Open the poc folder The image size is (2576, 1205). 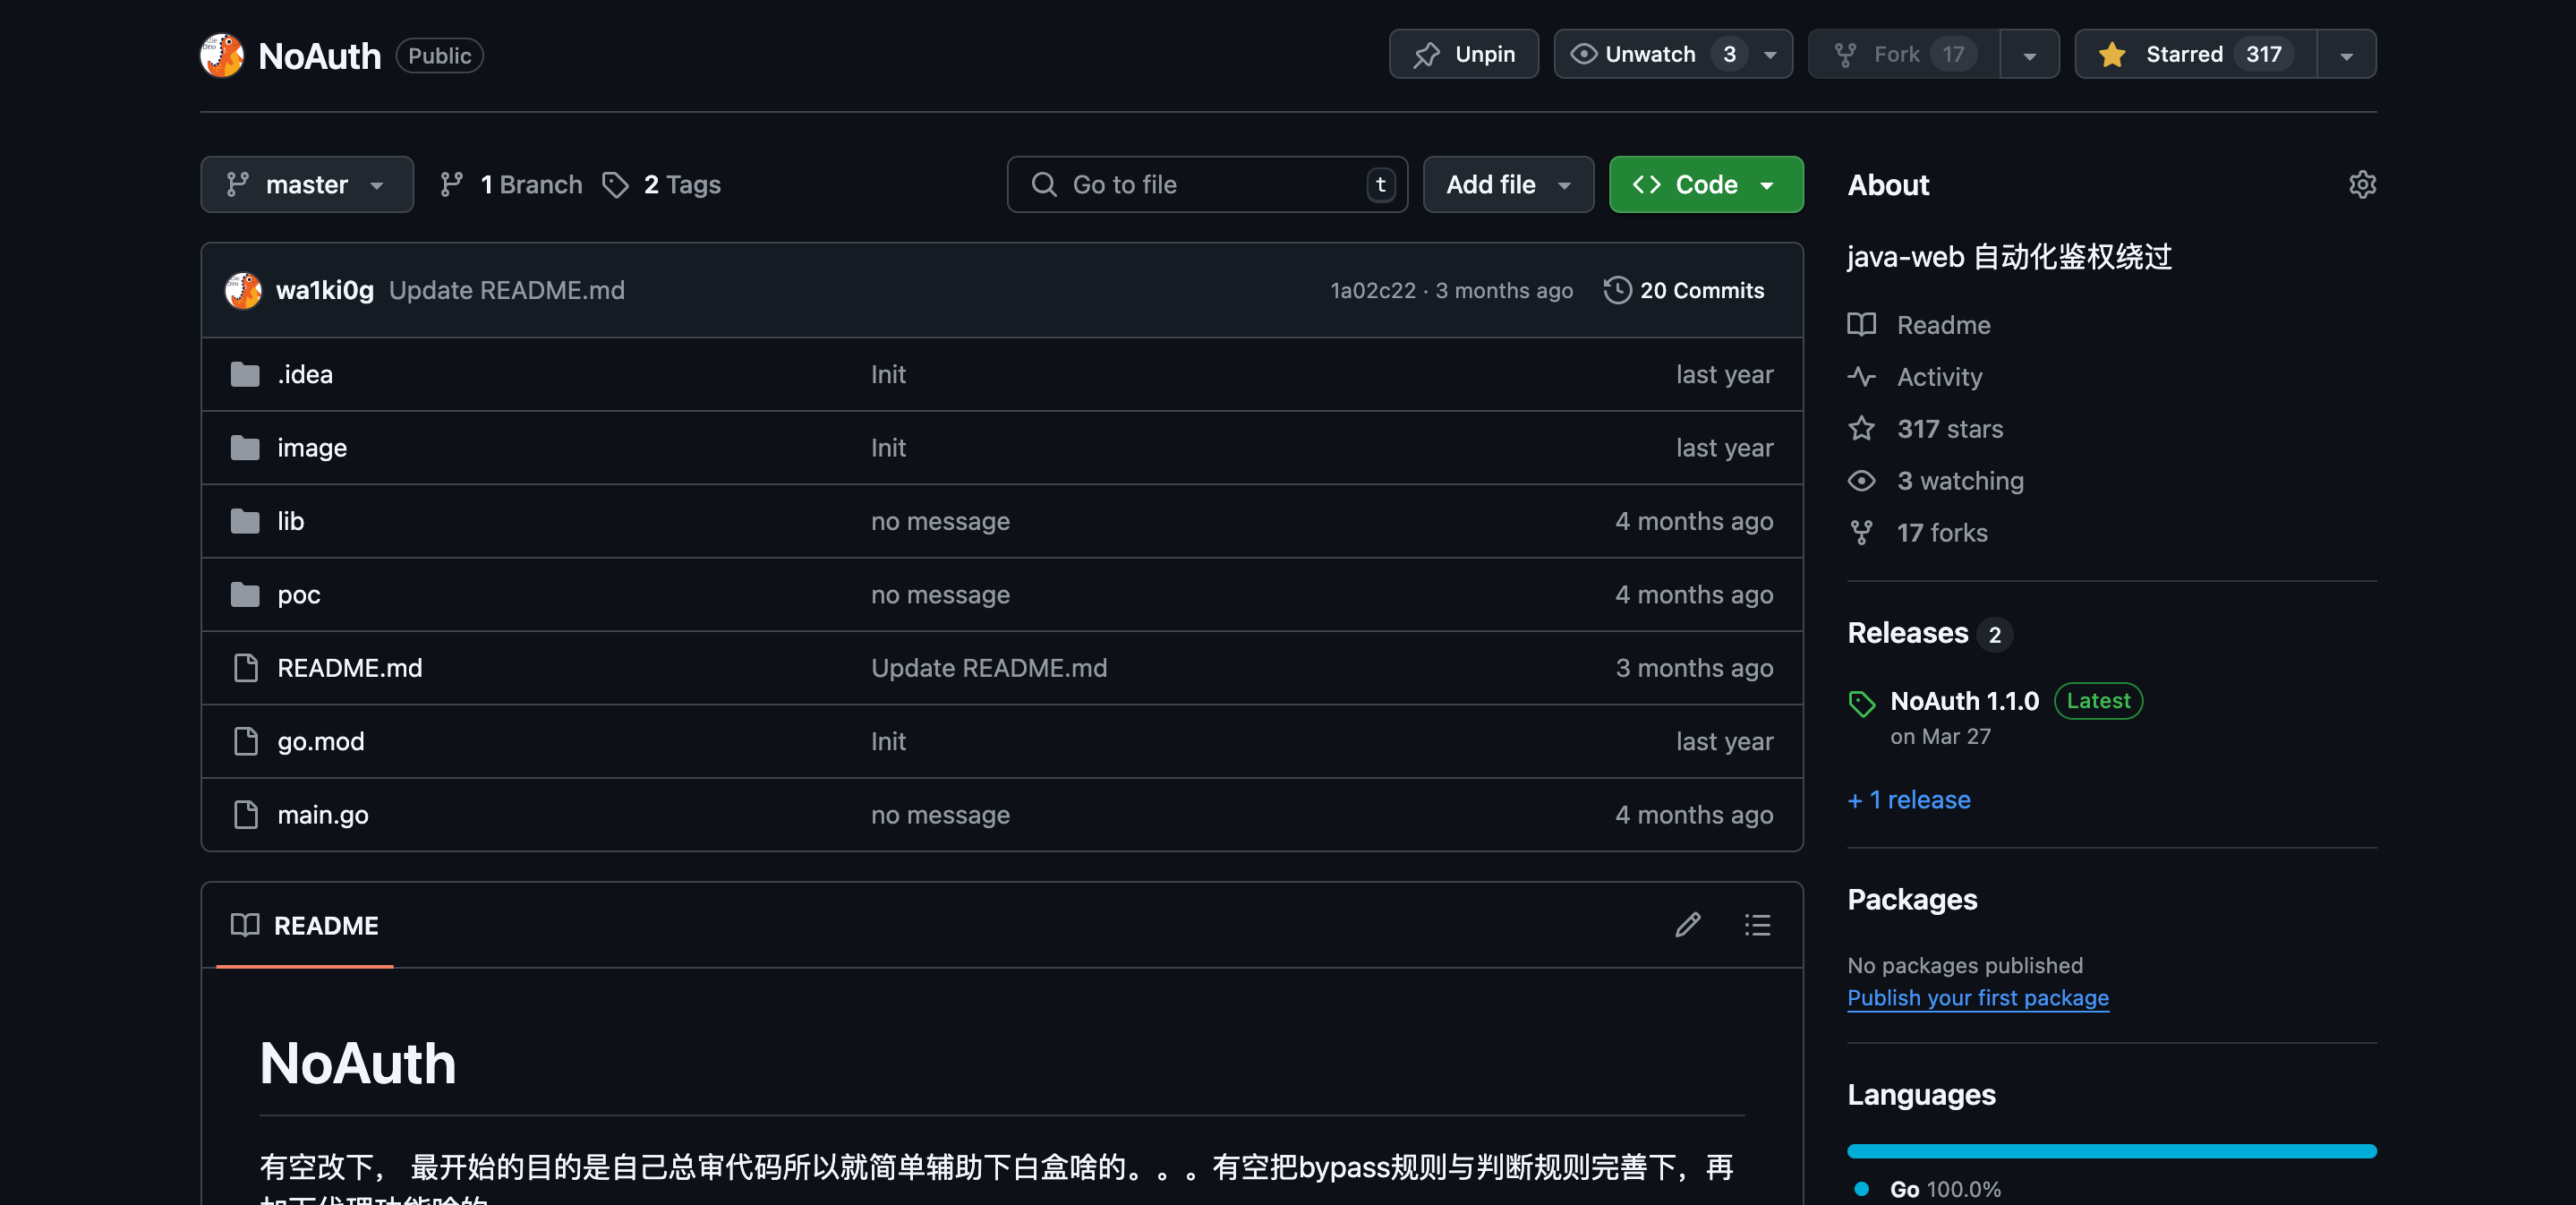(298, 594)
